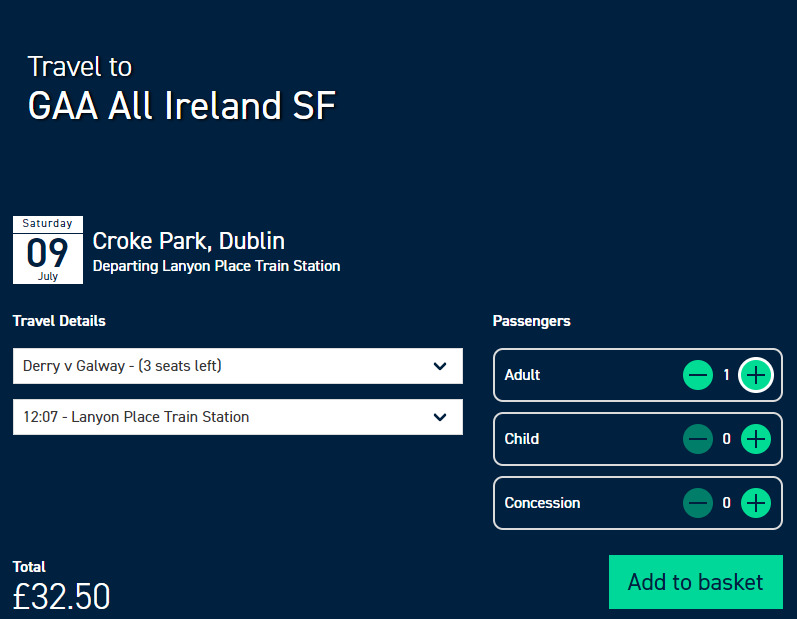Click the GAA All Ireland SF title

coord(181,106)
